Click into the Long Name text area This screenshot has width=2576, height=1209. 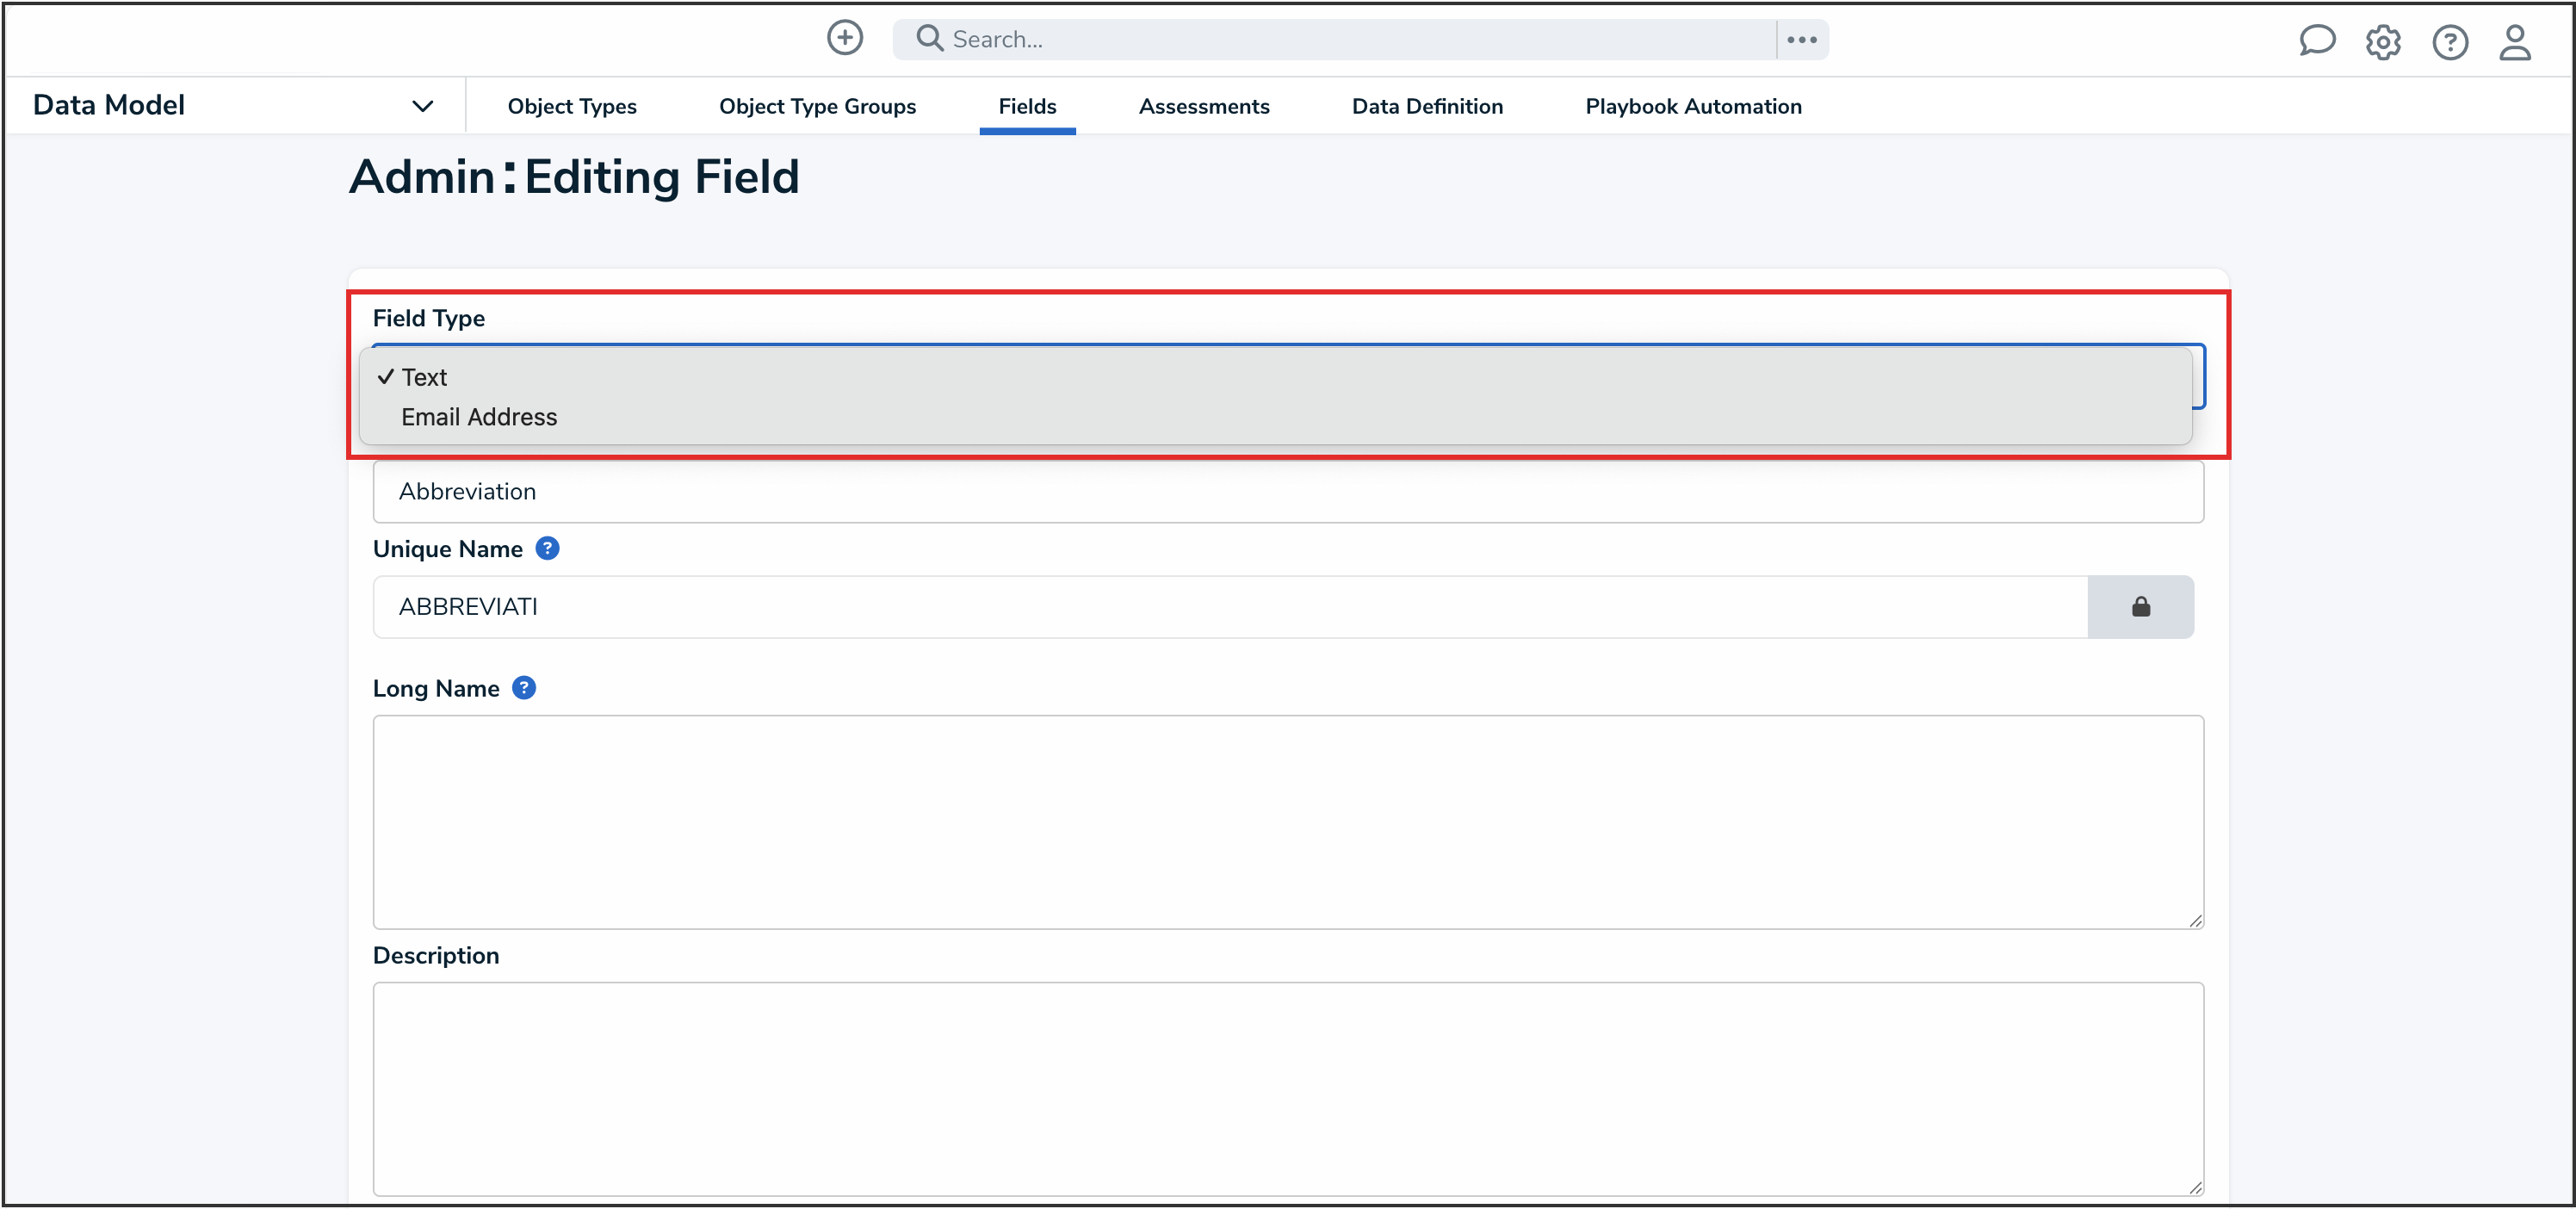(1287, 821)
